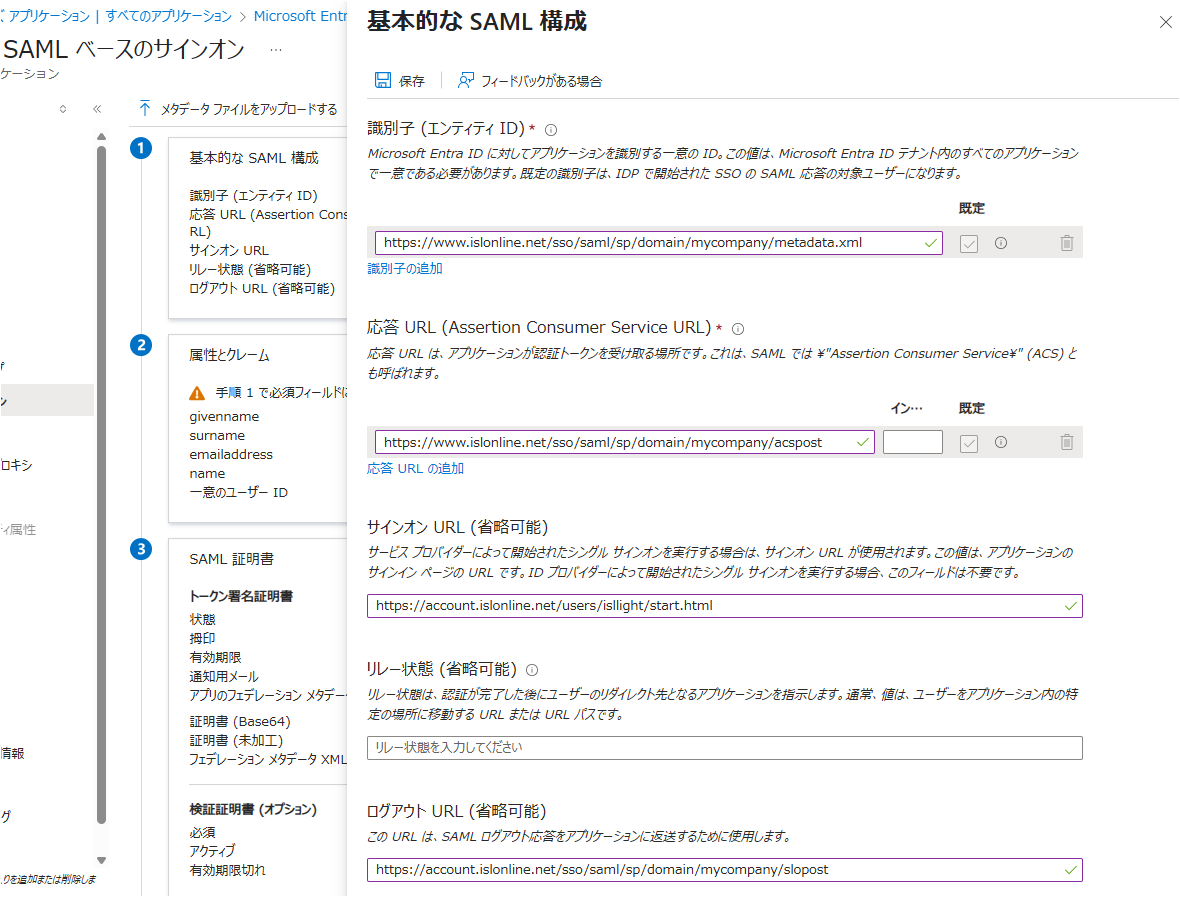Image resolution: width=1180 pixels, height=897 pixels.
Task: Select the emailaddress claim row
Action: (x=231, y=455)
